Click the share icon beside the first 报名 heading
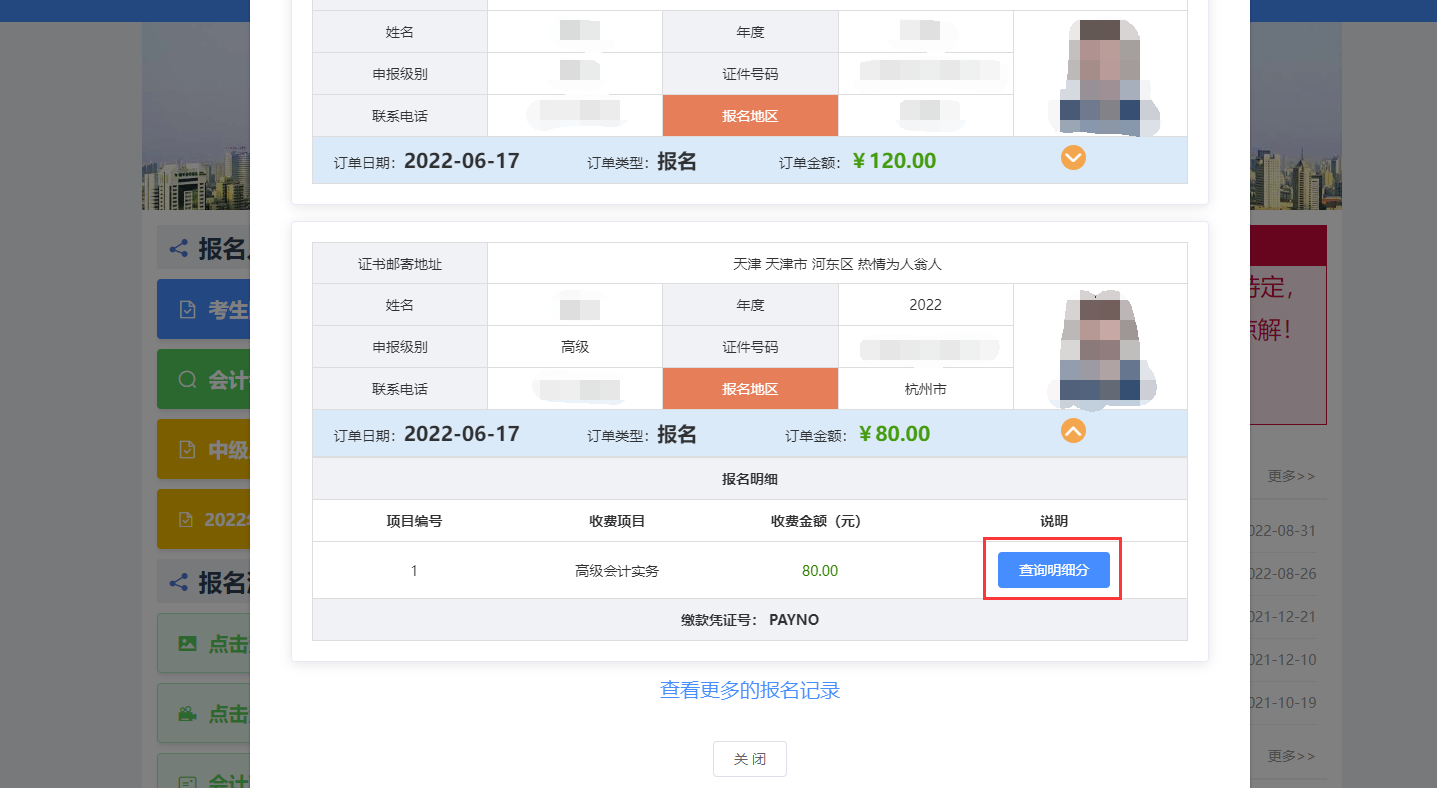The image size is (1437, 788). [178, 249]
